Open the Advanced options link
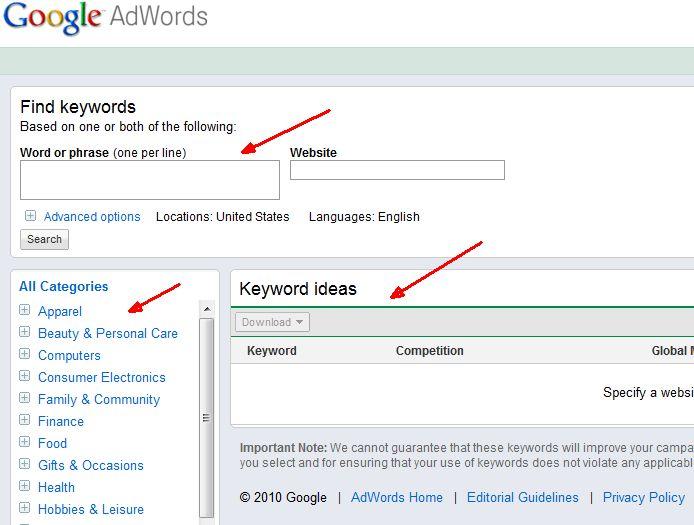694x525 pixels. click(92, 216)
